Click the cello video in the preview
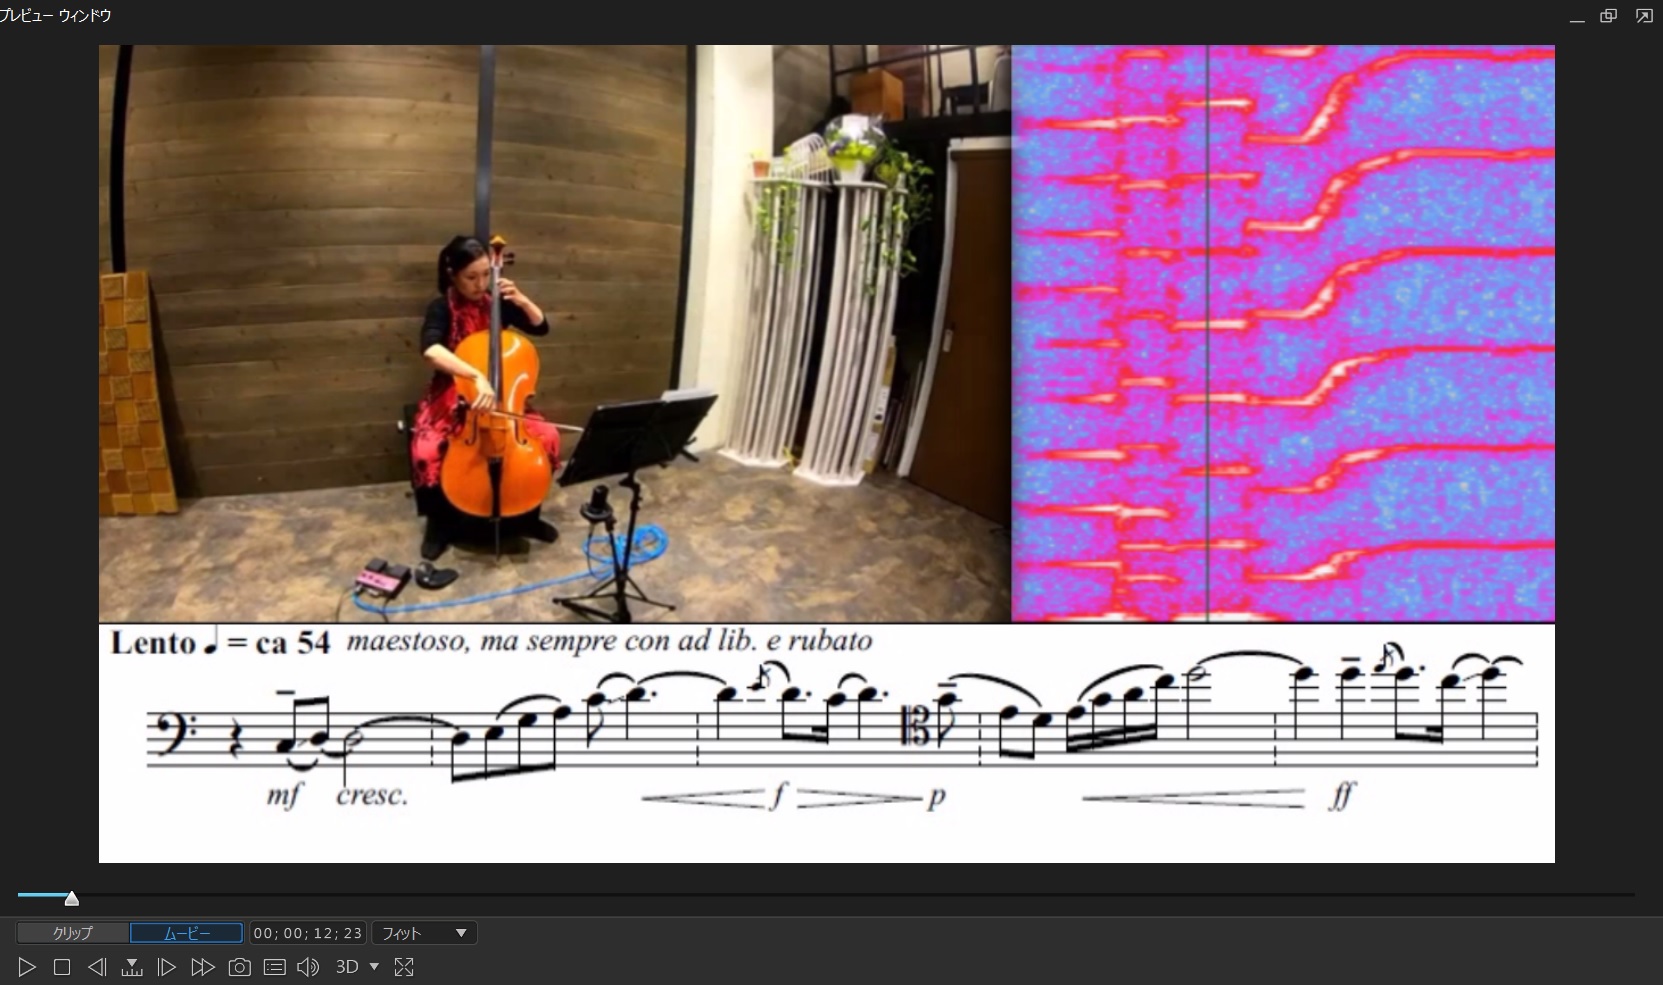The image size is (1663, 985). 555,334
